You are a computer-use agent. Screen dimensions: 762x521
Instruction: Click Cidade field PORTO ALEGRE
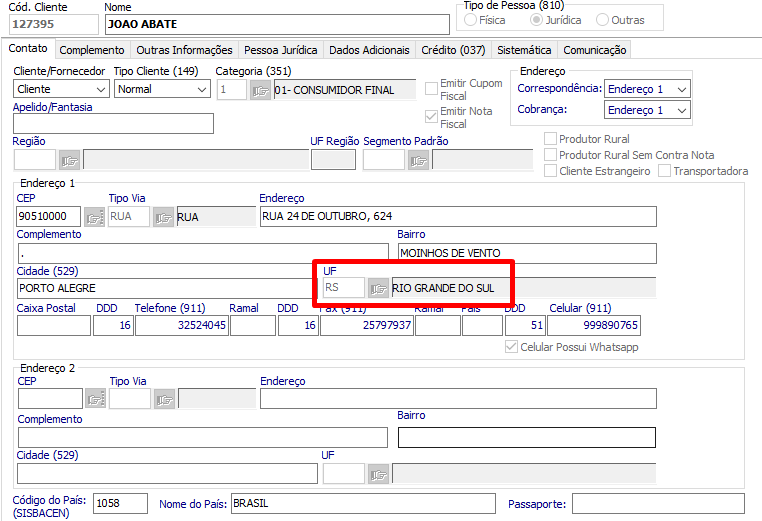tap(167, 288)
